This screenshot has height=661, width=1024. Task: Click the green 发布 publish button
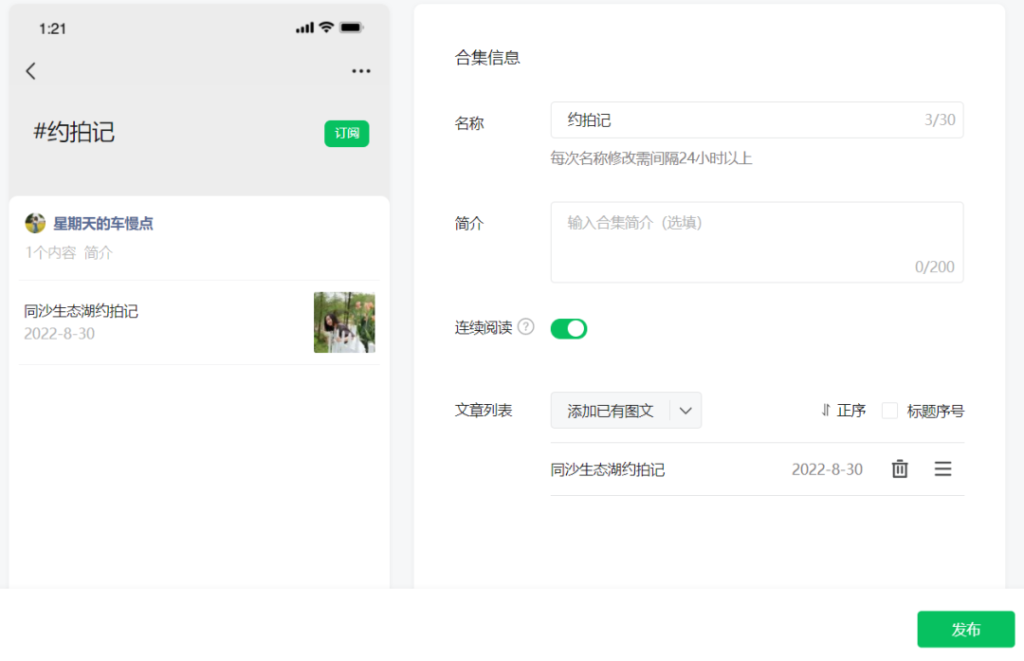(966, 629)
